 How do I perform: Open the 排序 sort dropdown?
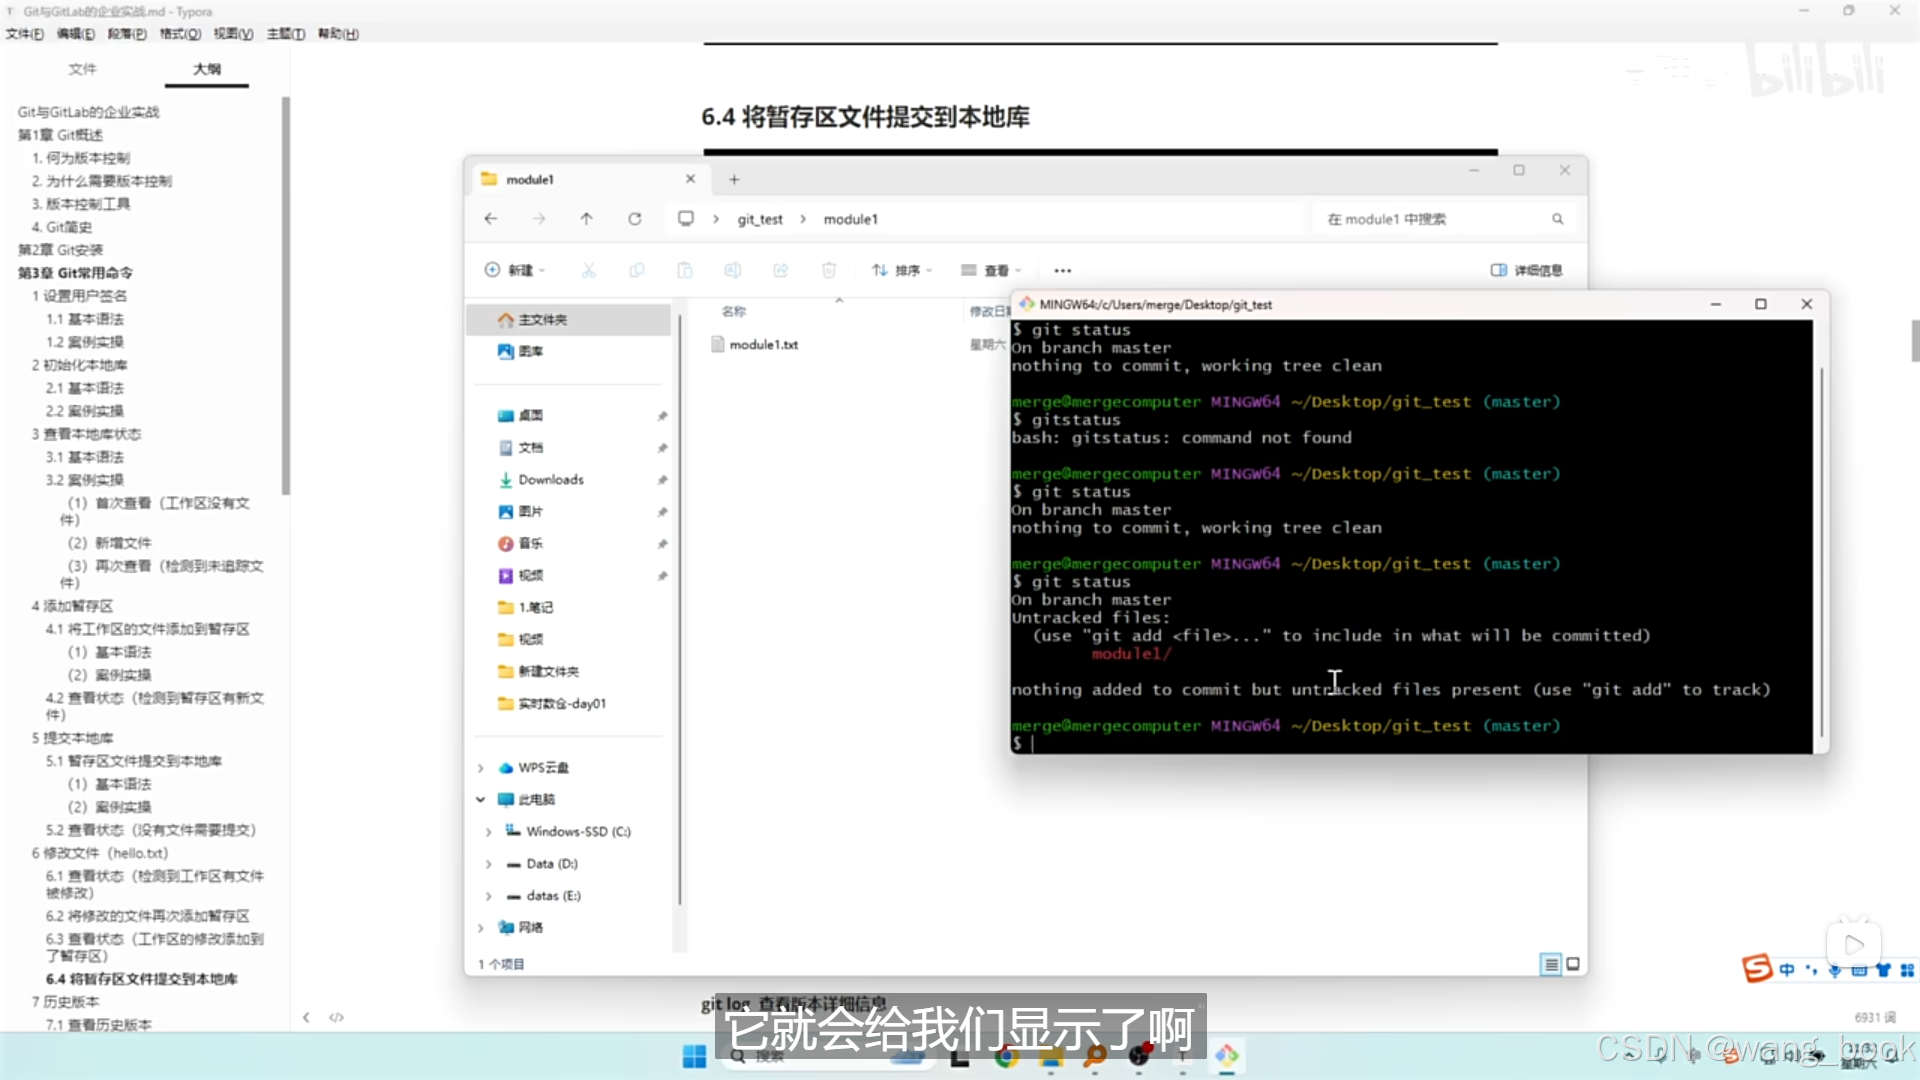(902, 270)
